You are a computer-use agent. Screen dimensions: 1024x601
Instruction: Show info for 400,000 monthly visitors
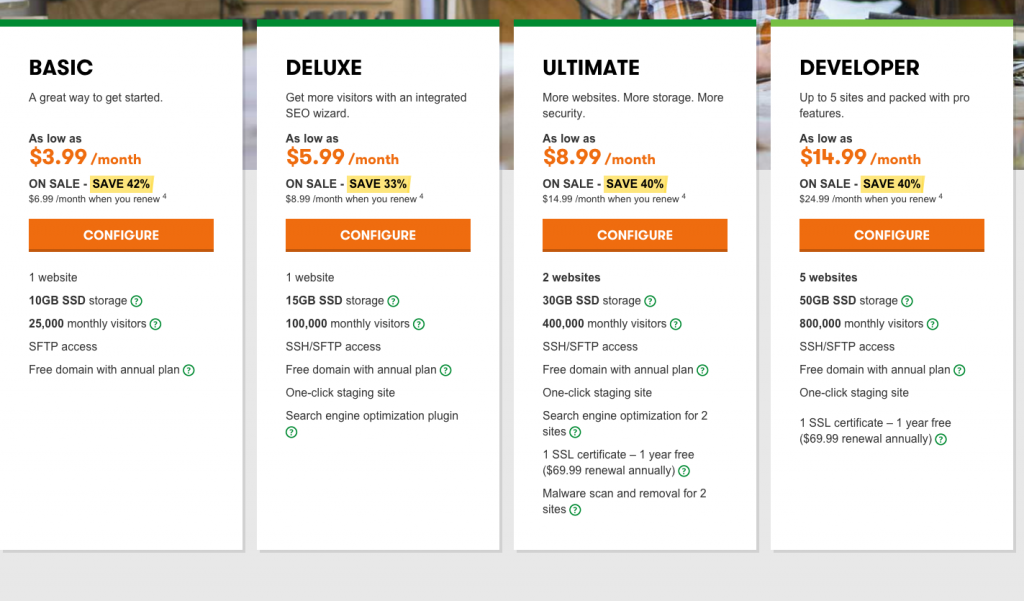pyautogui.click(x=676, y=324)
